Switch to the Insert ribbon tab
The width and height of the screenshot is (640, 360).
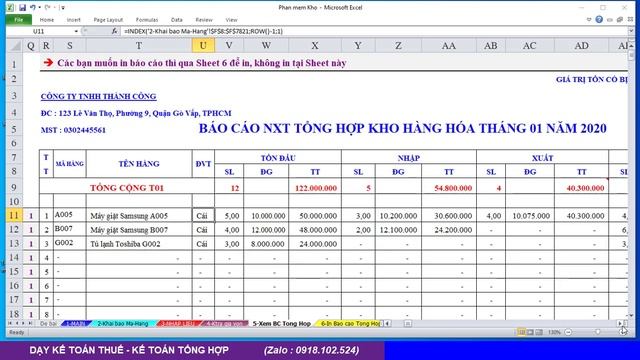click(x=73, y=20)
